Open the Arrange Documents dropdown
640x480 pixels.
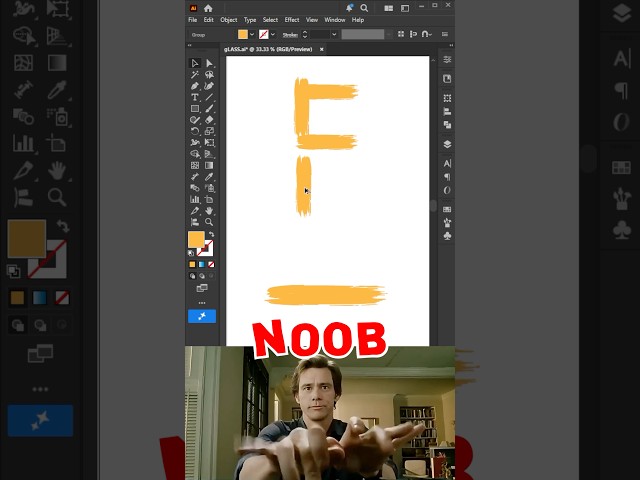(389, 8)
